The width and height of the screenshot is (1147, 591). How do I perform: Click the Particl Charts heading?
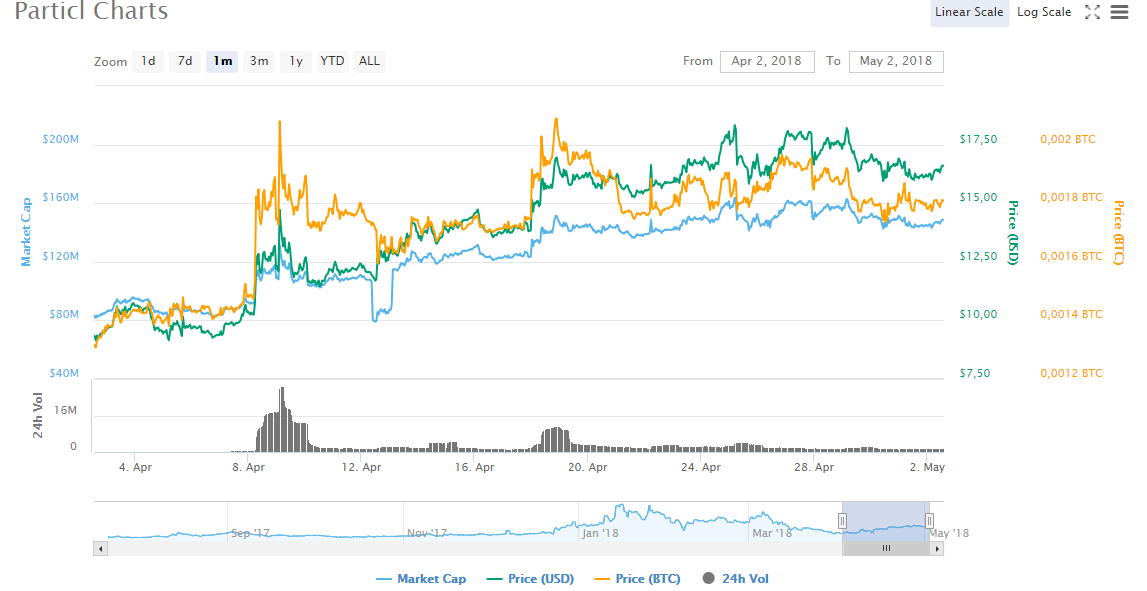(91, 11)
